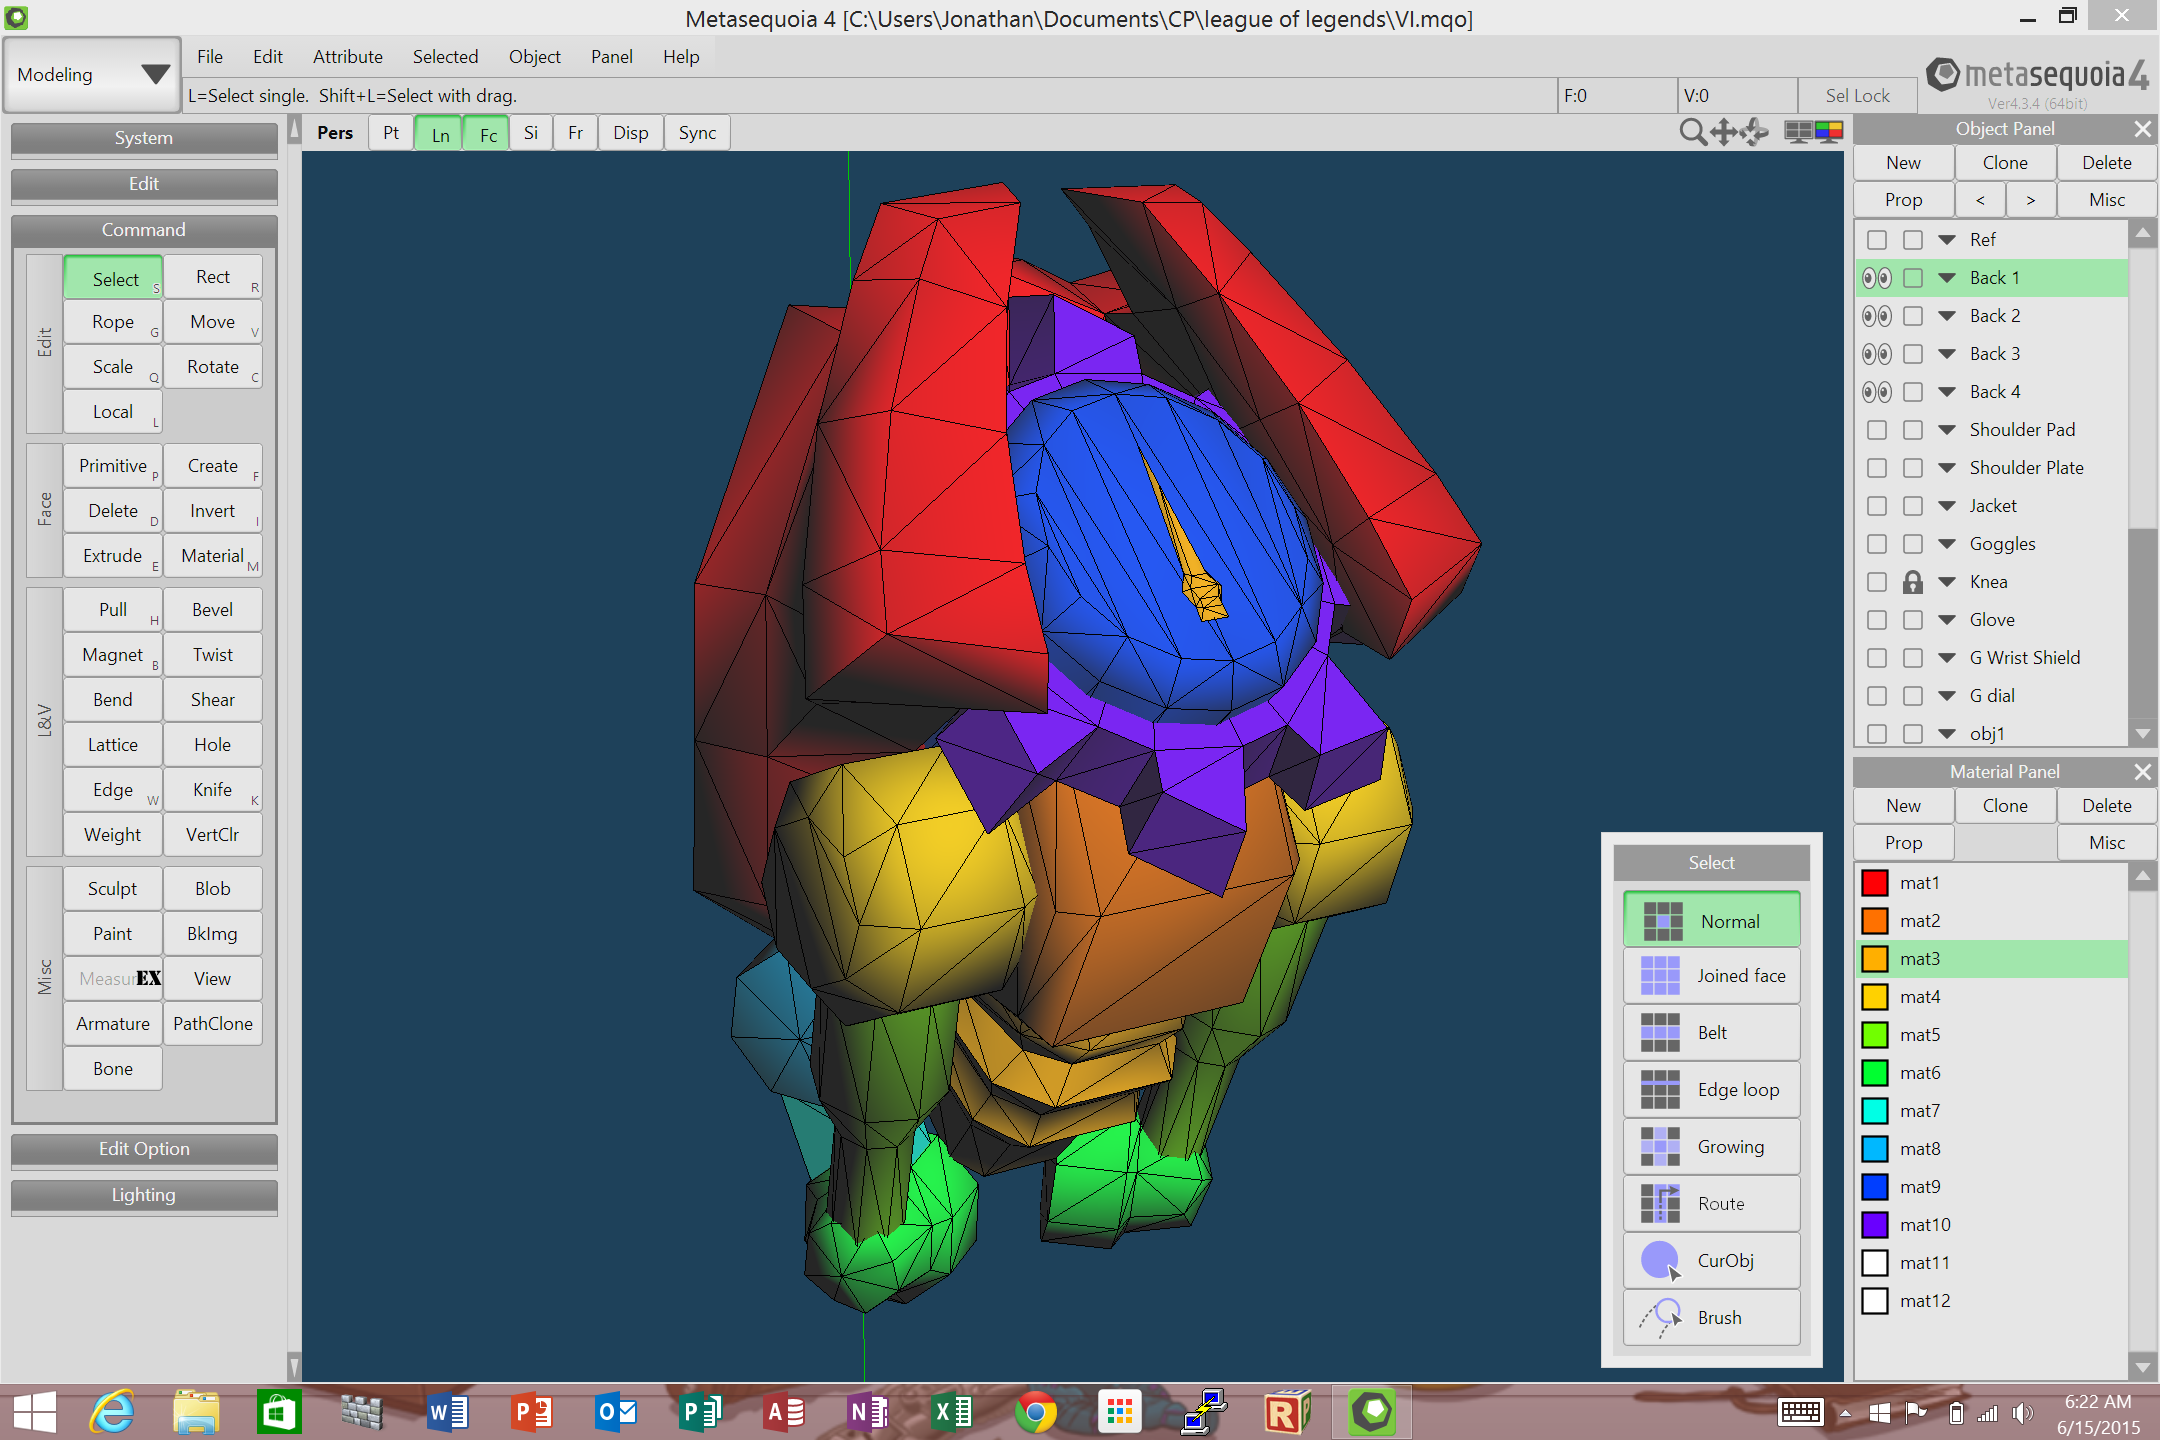This screenshot has height=1440, width=2160.
Task: Select the purple mat10 color swatch
Action: (x=1874, y=1225)
